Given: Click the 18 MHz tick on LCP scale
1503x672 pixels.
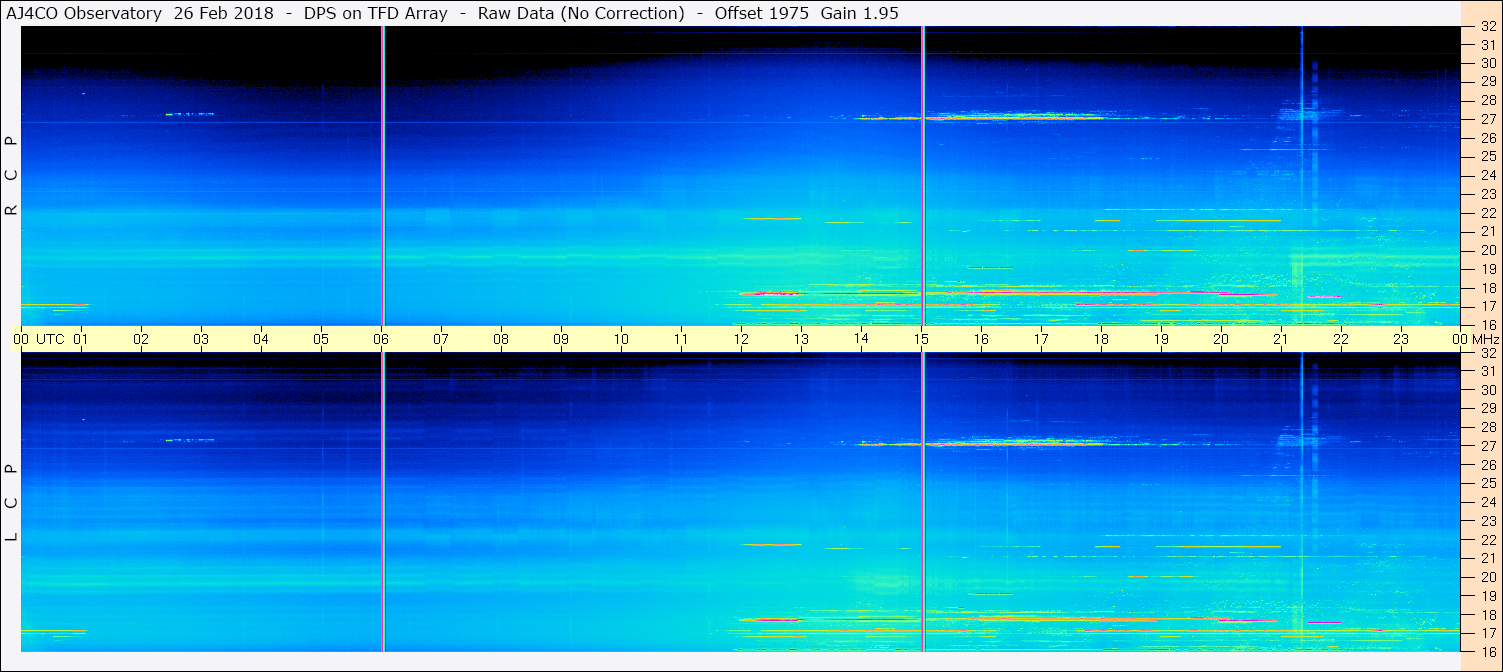Looking at the screenshot, I should pos(1487,615).
